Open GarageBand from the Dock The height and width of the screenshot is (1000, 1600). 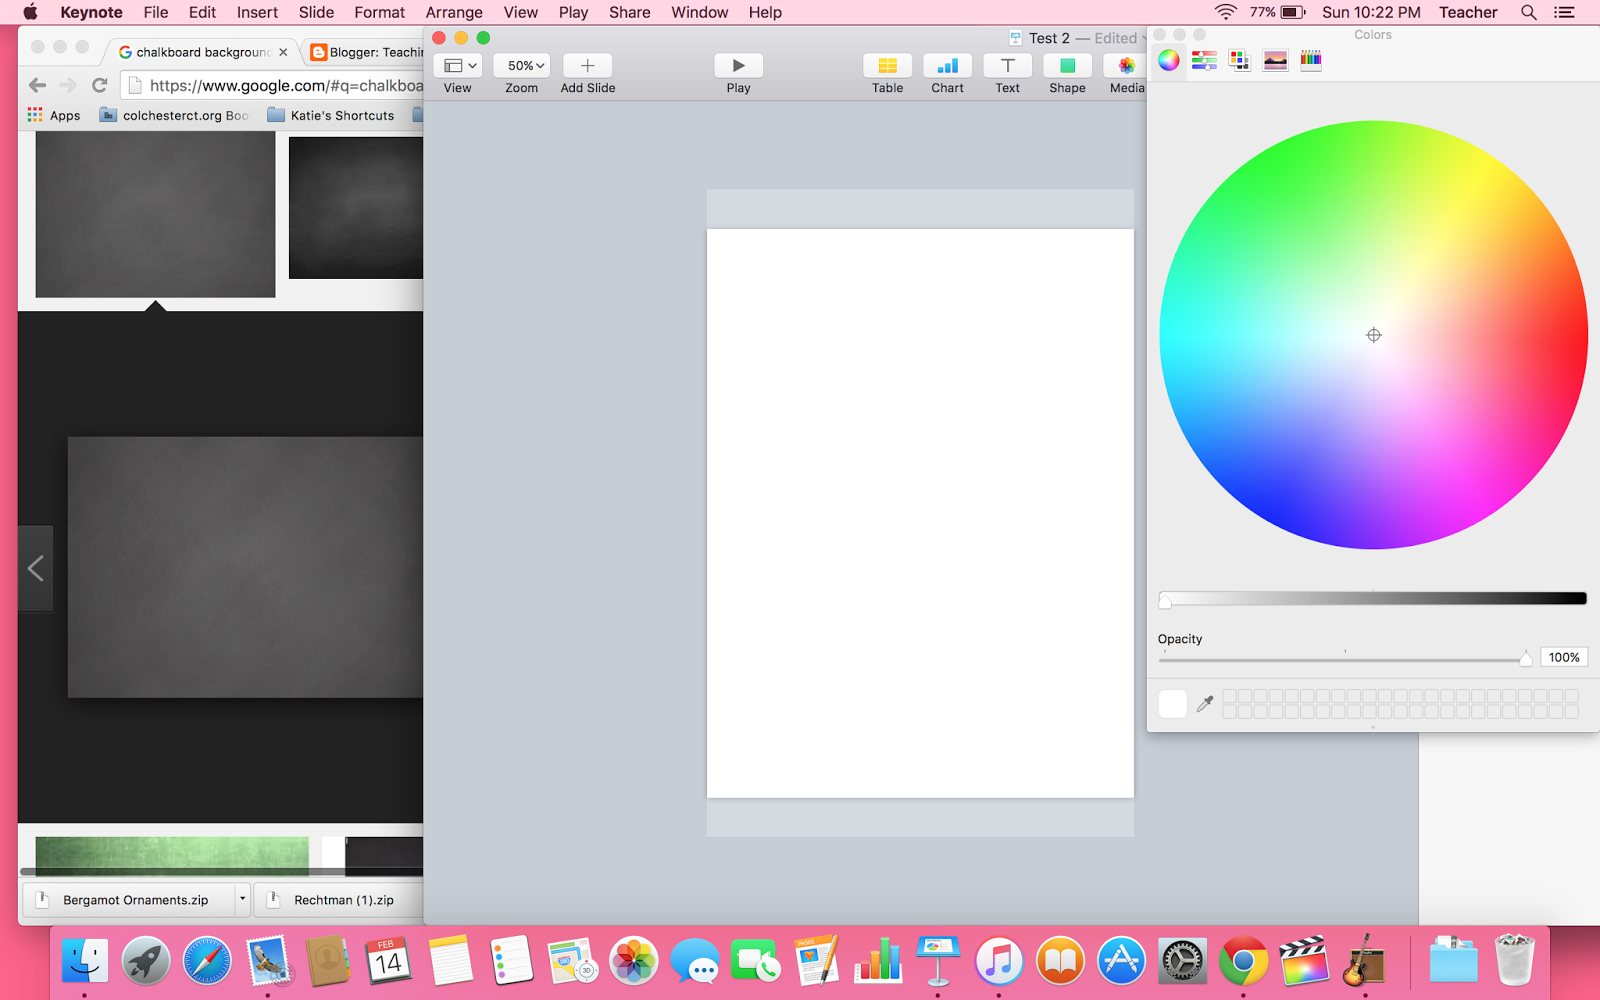(1363, 962)
